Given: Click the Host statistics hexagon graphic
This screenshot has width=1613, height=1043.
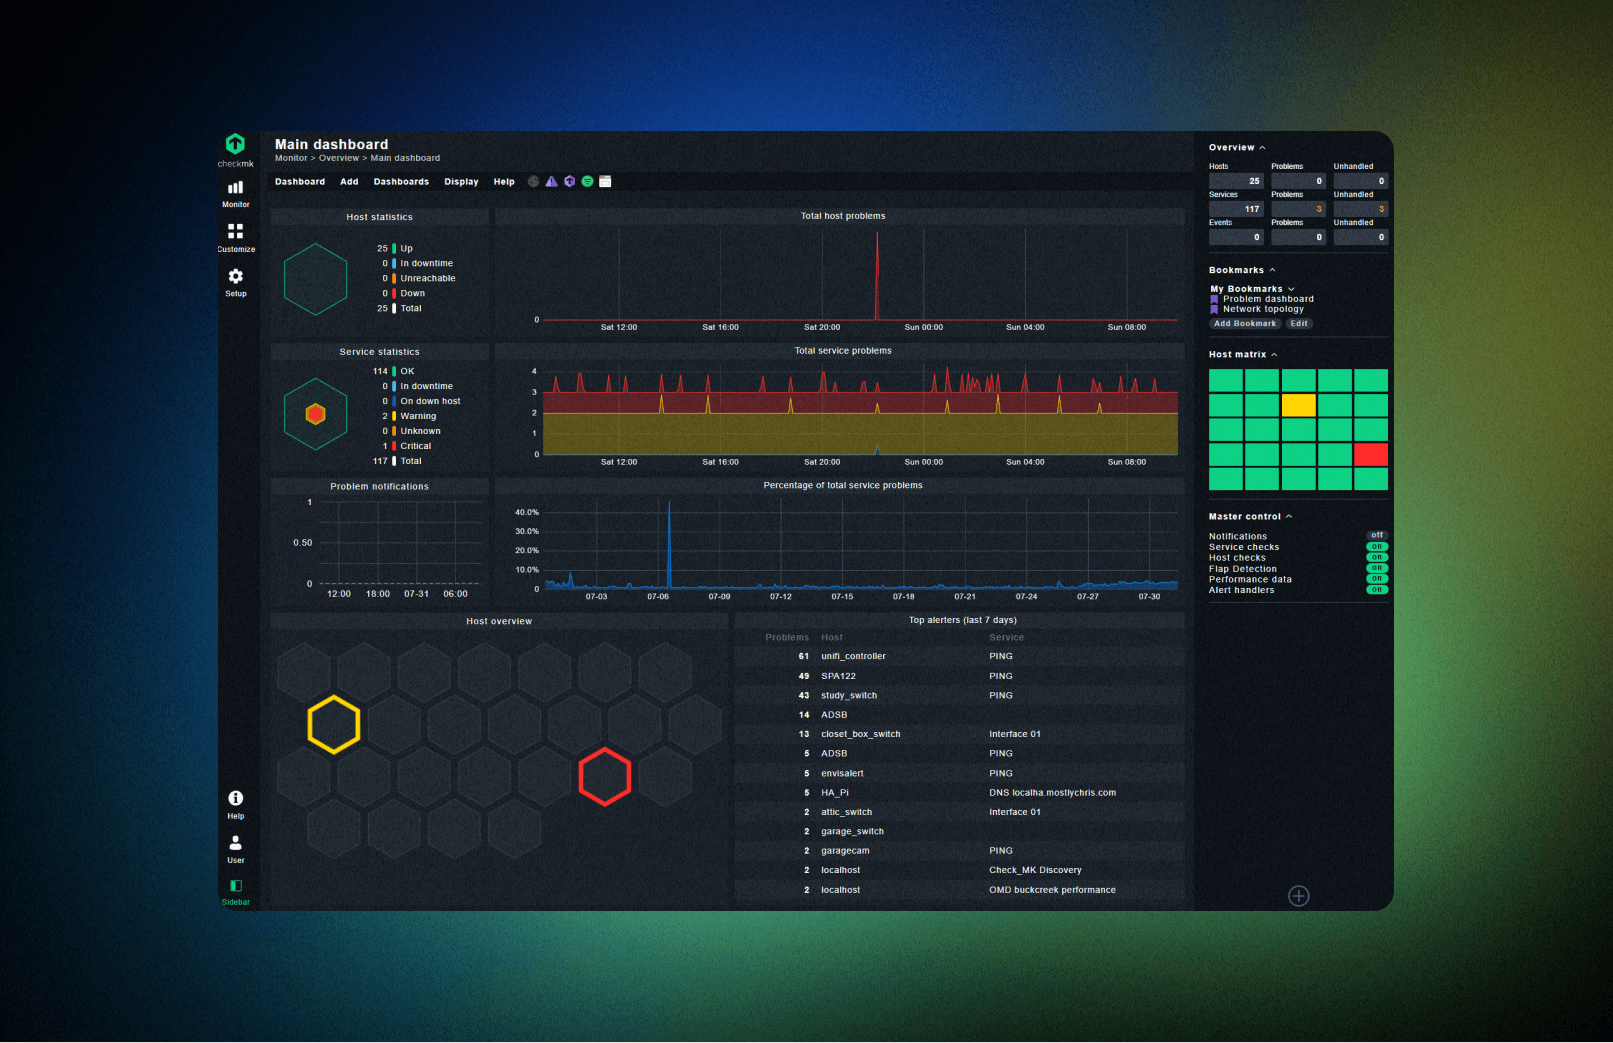Looking at the screenshot, I should 315,279.
